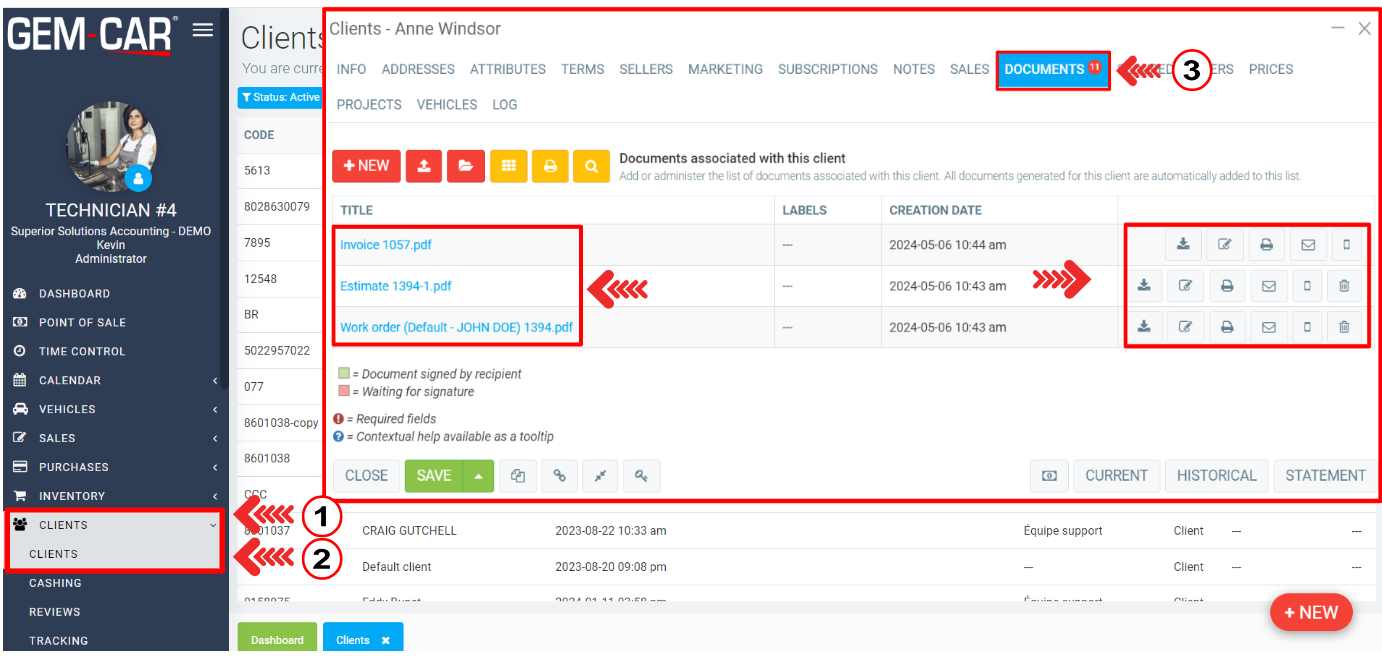Edit the Invoice 1057.pdf entry
Viewport: 1382px width, 656px height.
[x=1224, y=244]
